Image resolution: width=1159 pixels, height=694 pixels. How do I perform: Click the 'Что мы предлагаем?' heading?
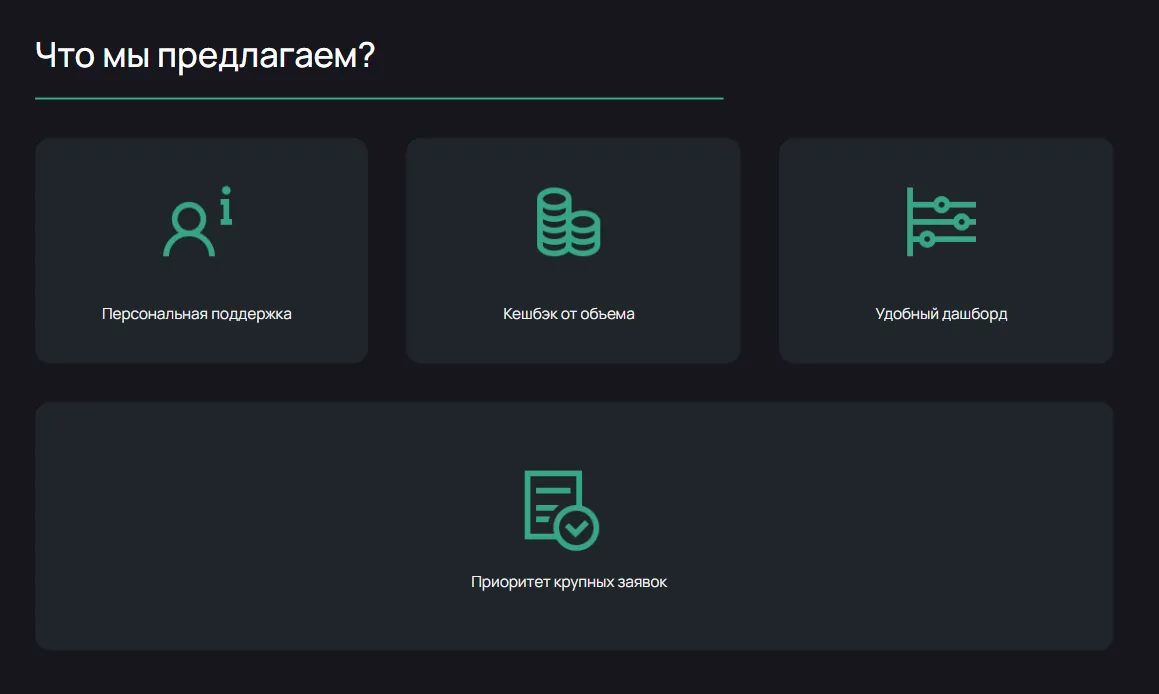click(205, 55)
